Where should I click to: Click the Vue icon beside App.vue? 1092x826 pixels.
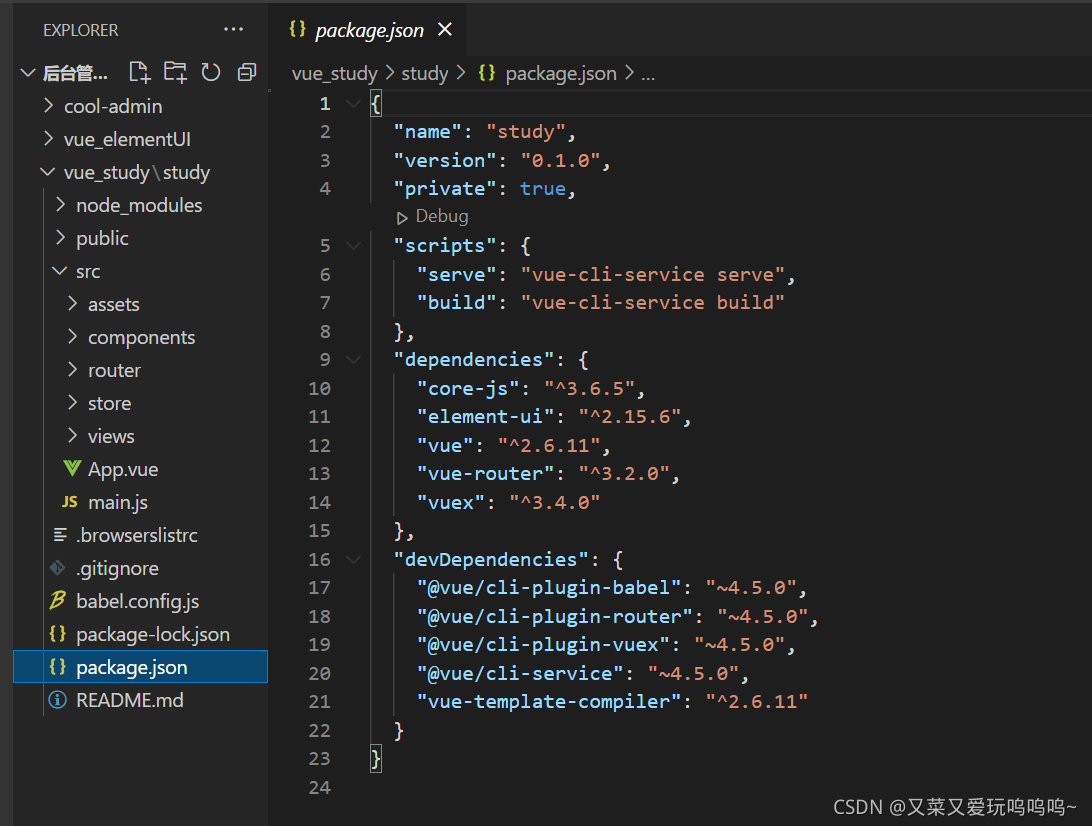tap(72, 469)
